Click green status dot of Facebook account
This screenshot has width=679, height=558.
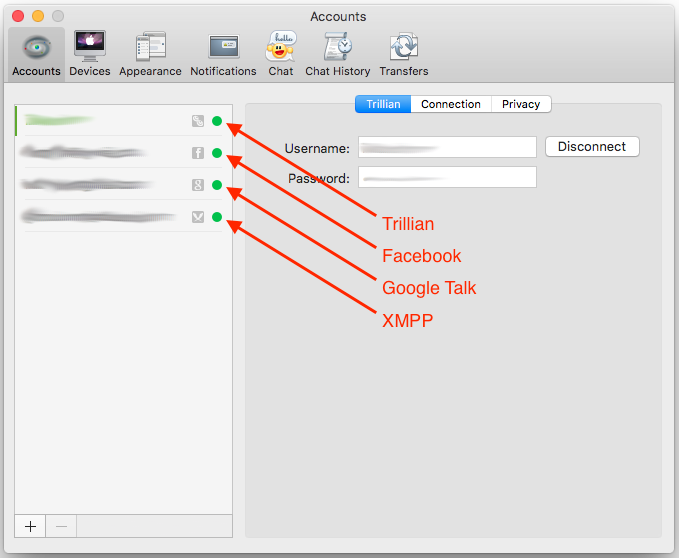pos(217,153)
